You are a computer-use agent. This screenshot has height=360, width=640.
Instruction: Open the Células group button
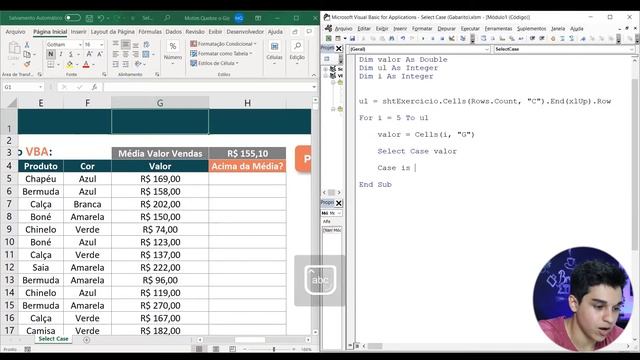(274, 51)
